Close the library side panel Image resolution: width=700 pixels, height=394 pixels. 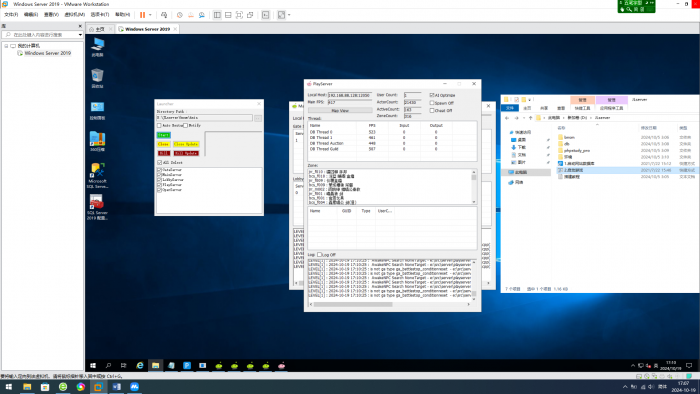click(80, 26)
